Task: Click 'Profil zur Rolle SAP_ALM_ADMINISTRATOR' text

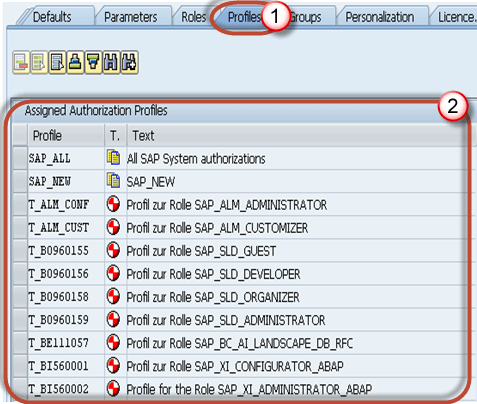Action: (227, 205)
